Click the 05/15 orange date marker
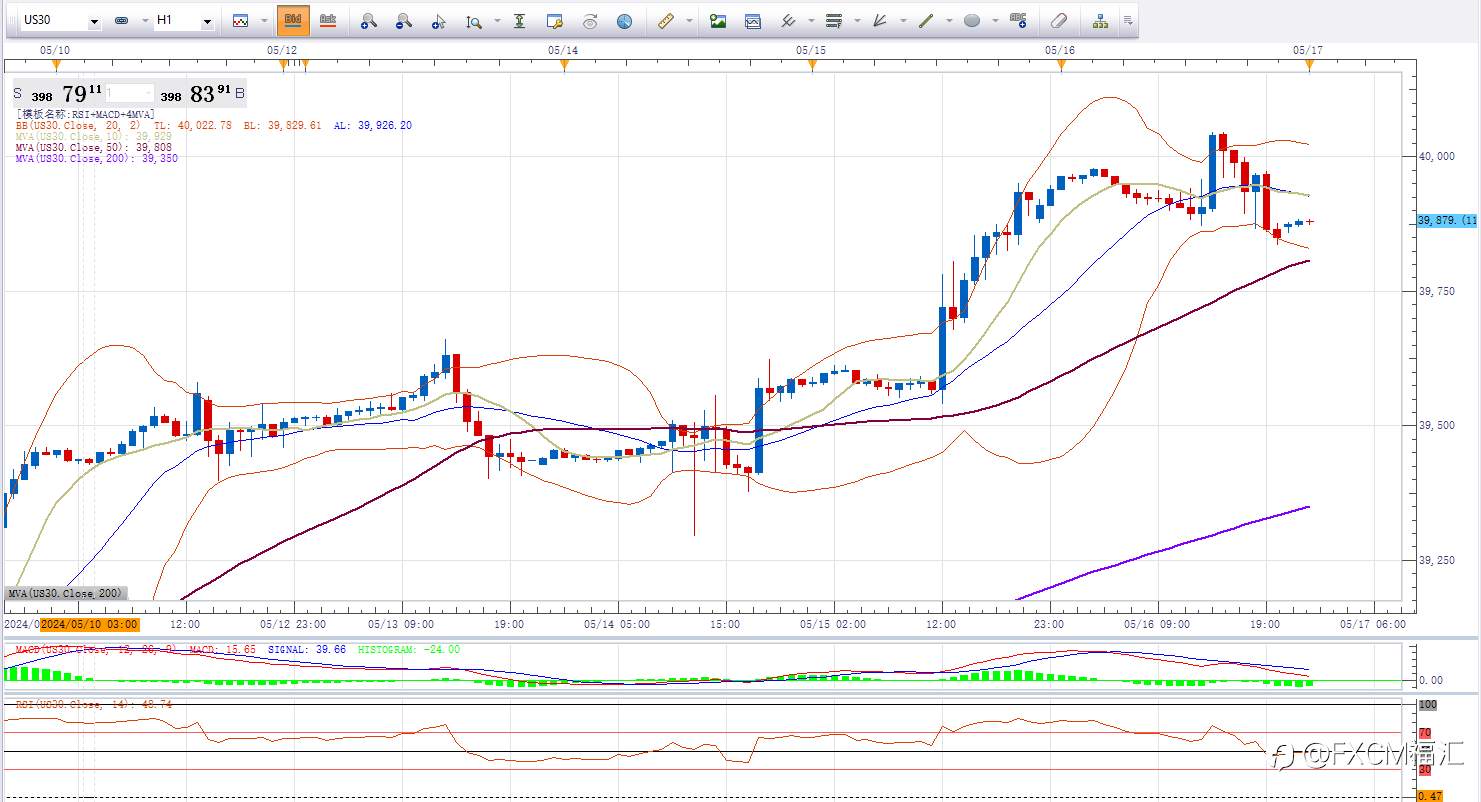The height and width of the screenshot is (802, 1481). pyautogui.click(x=811, y=65)
